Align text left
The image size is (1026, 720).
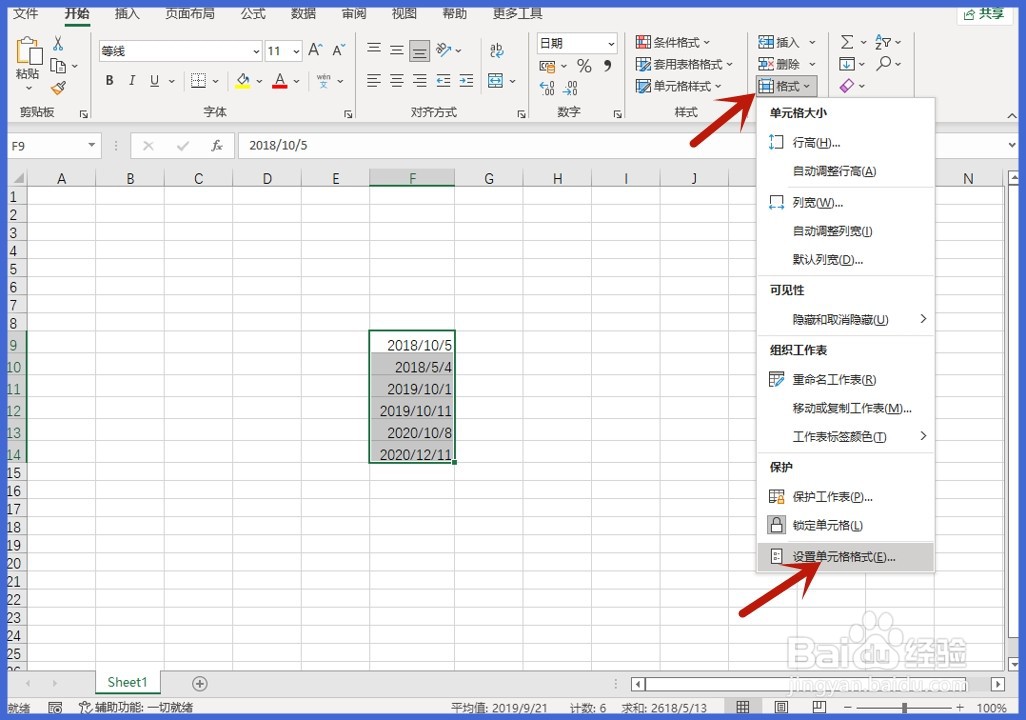tap(374, 81)
